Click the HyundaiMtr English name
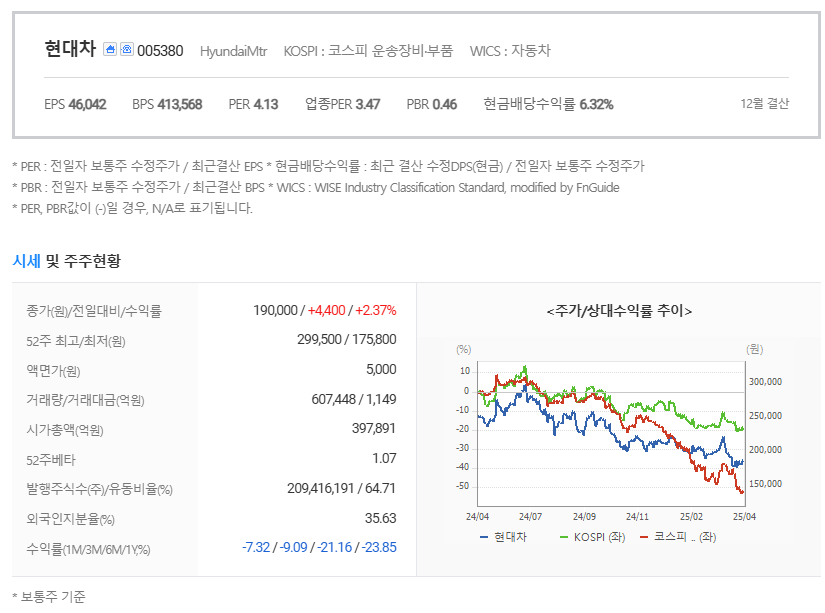 point(234,51)
